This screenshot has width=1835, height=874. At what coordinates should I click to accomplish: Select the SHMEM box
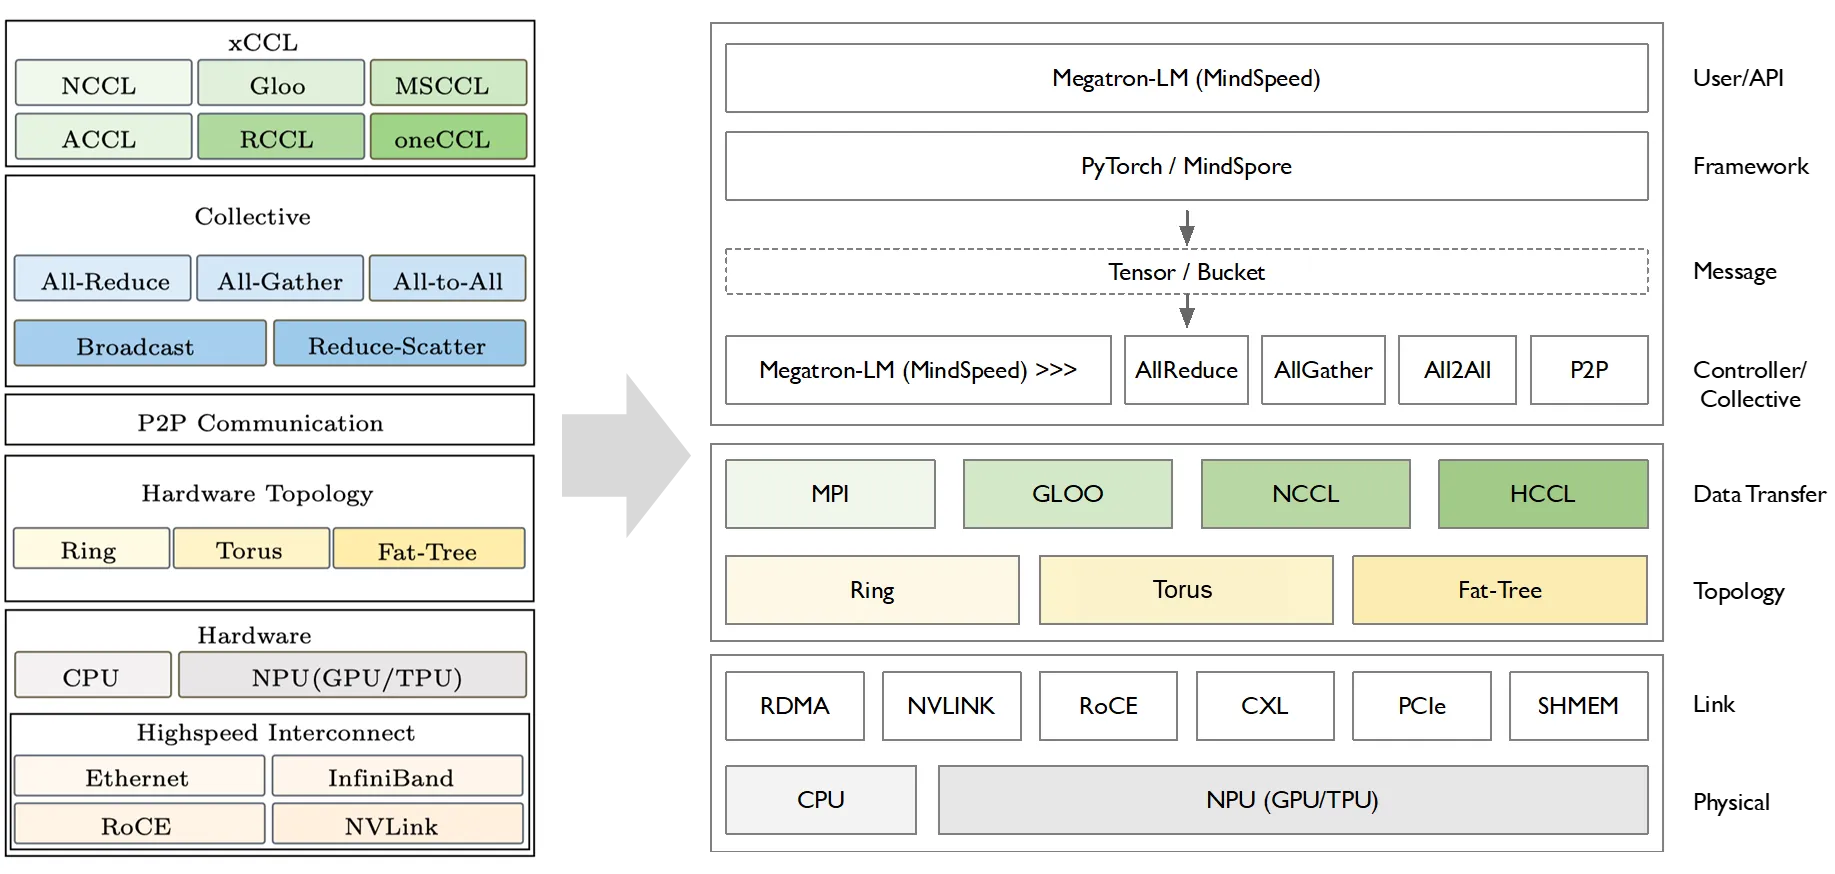click(1577, 706)
